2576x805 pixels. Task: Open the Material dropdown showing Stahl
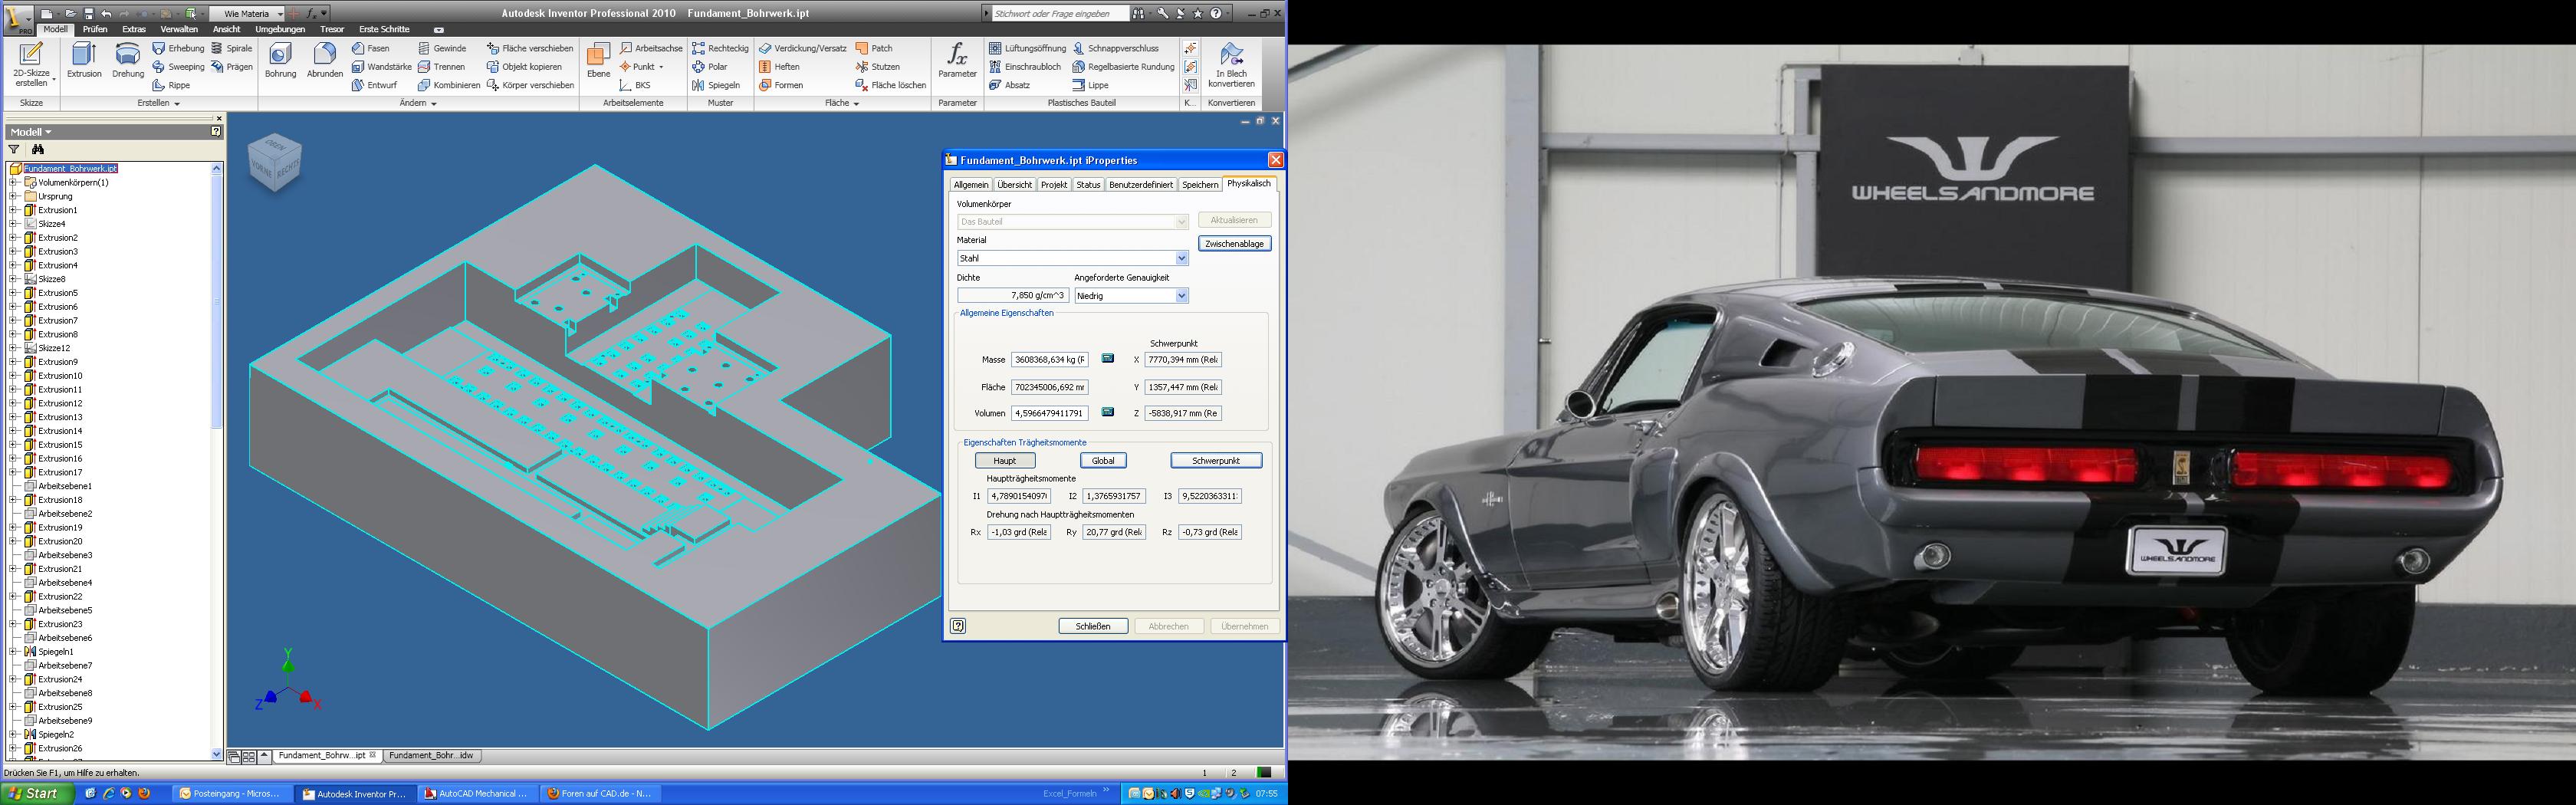(x=1072, y=258)
